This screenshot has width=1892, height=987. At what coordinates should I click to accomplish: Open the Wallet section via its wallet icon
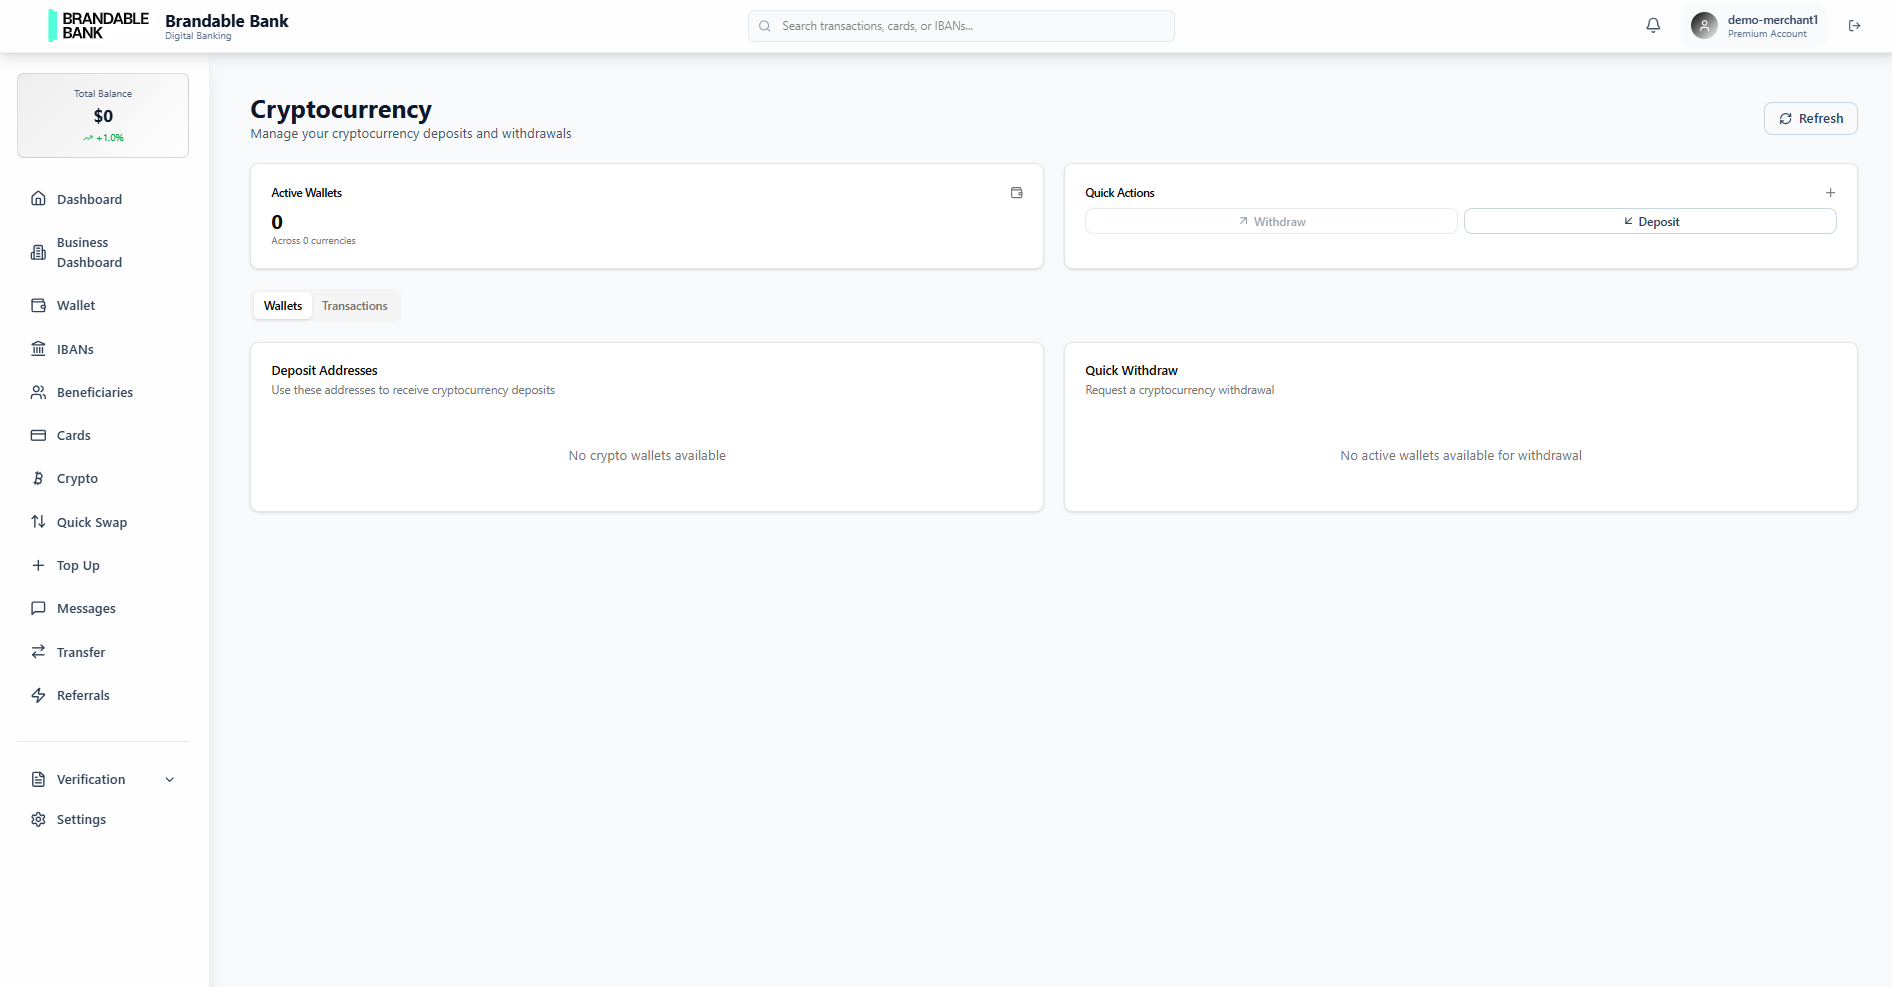pos(38,305)
